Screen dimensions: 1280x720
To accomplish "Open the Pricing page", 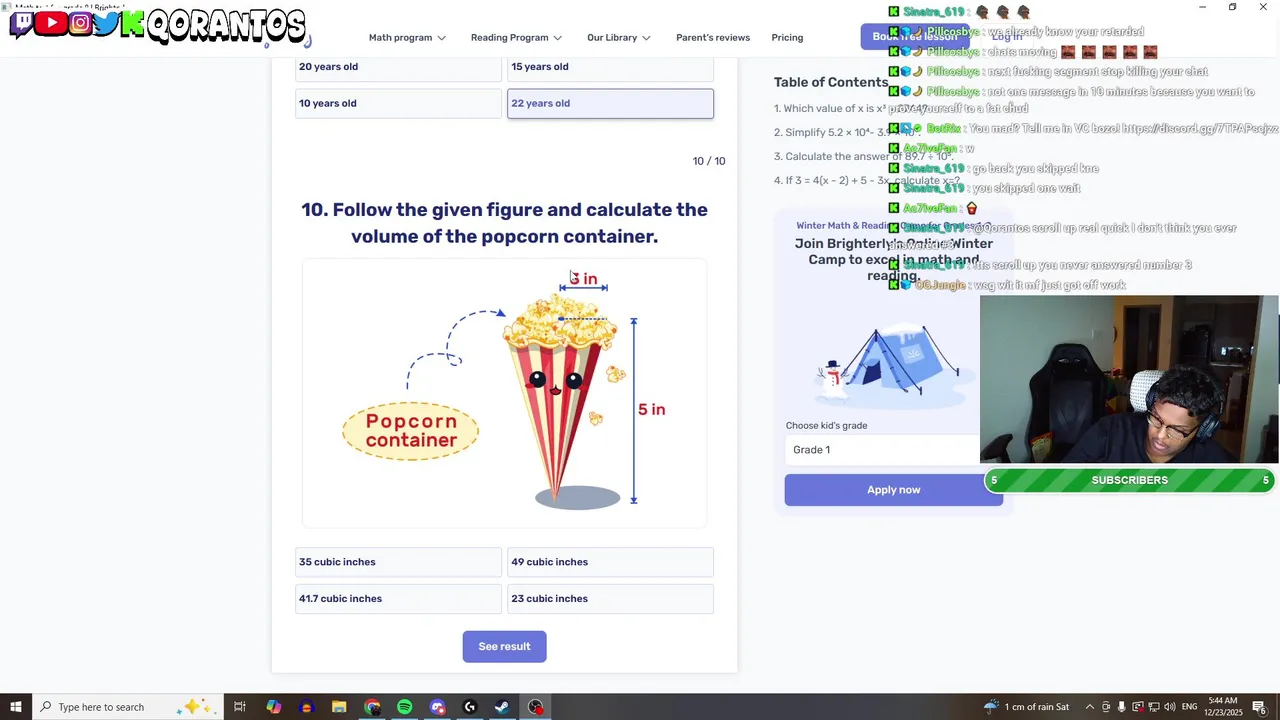I will (787, 38).
